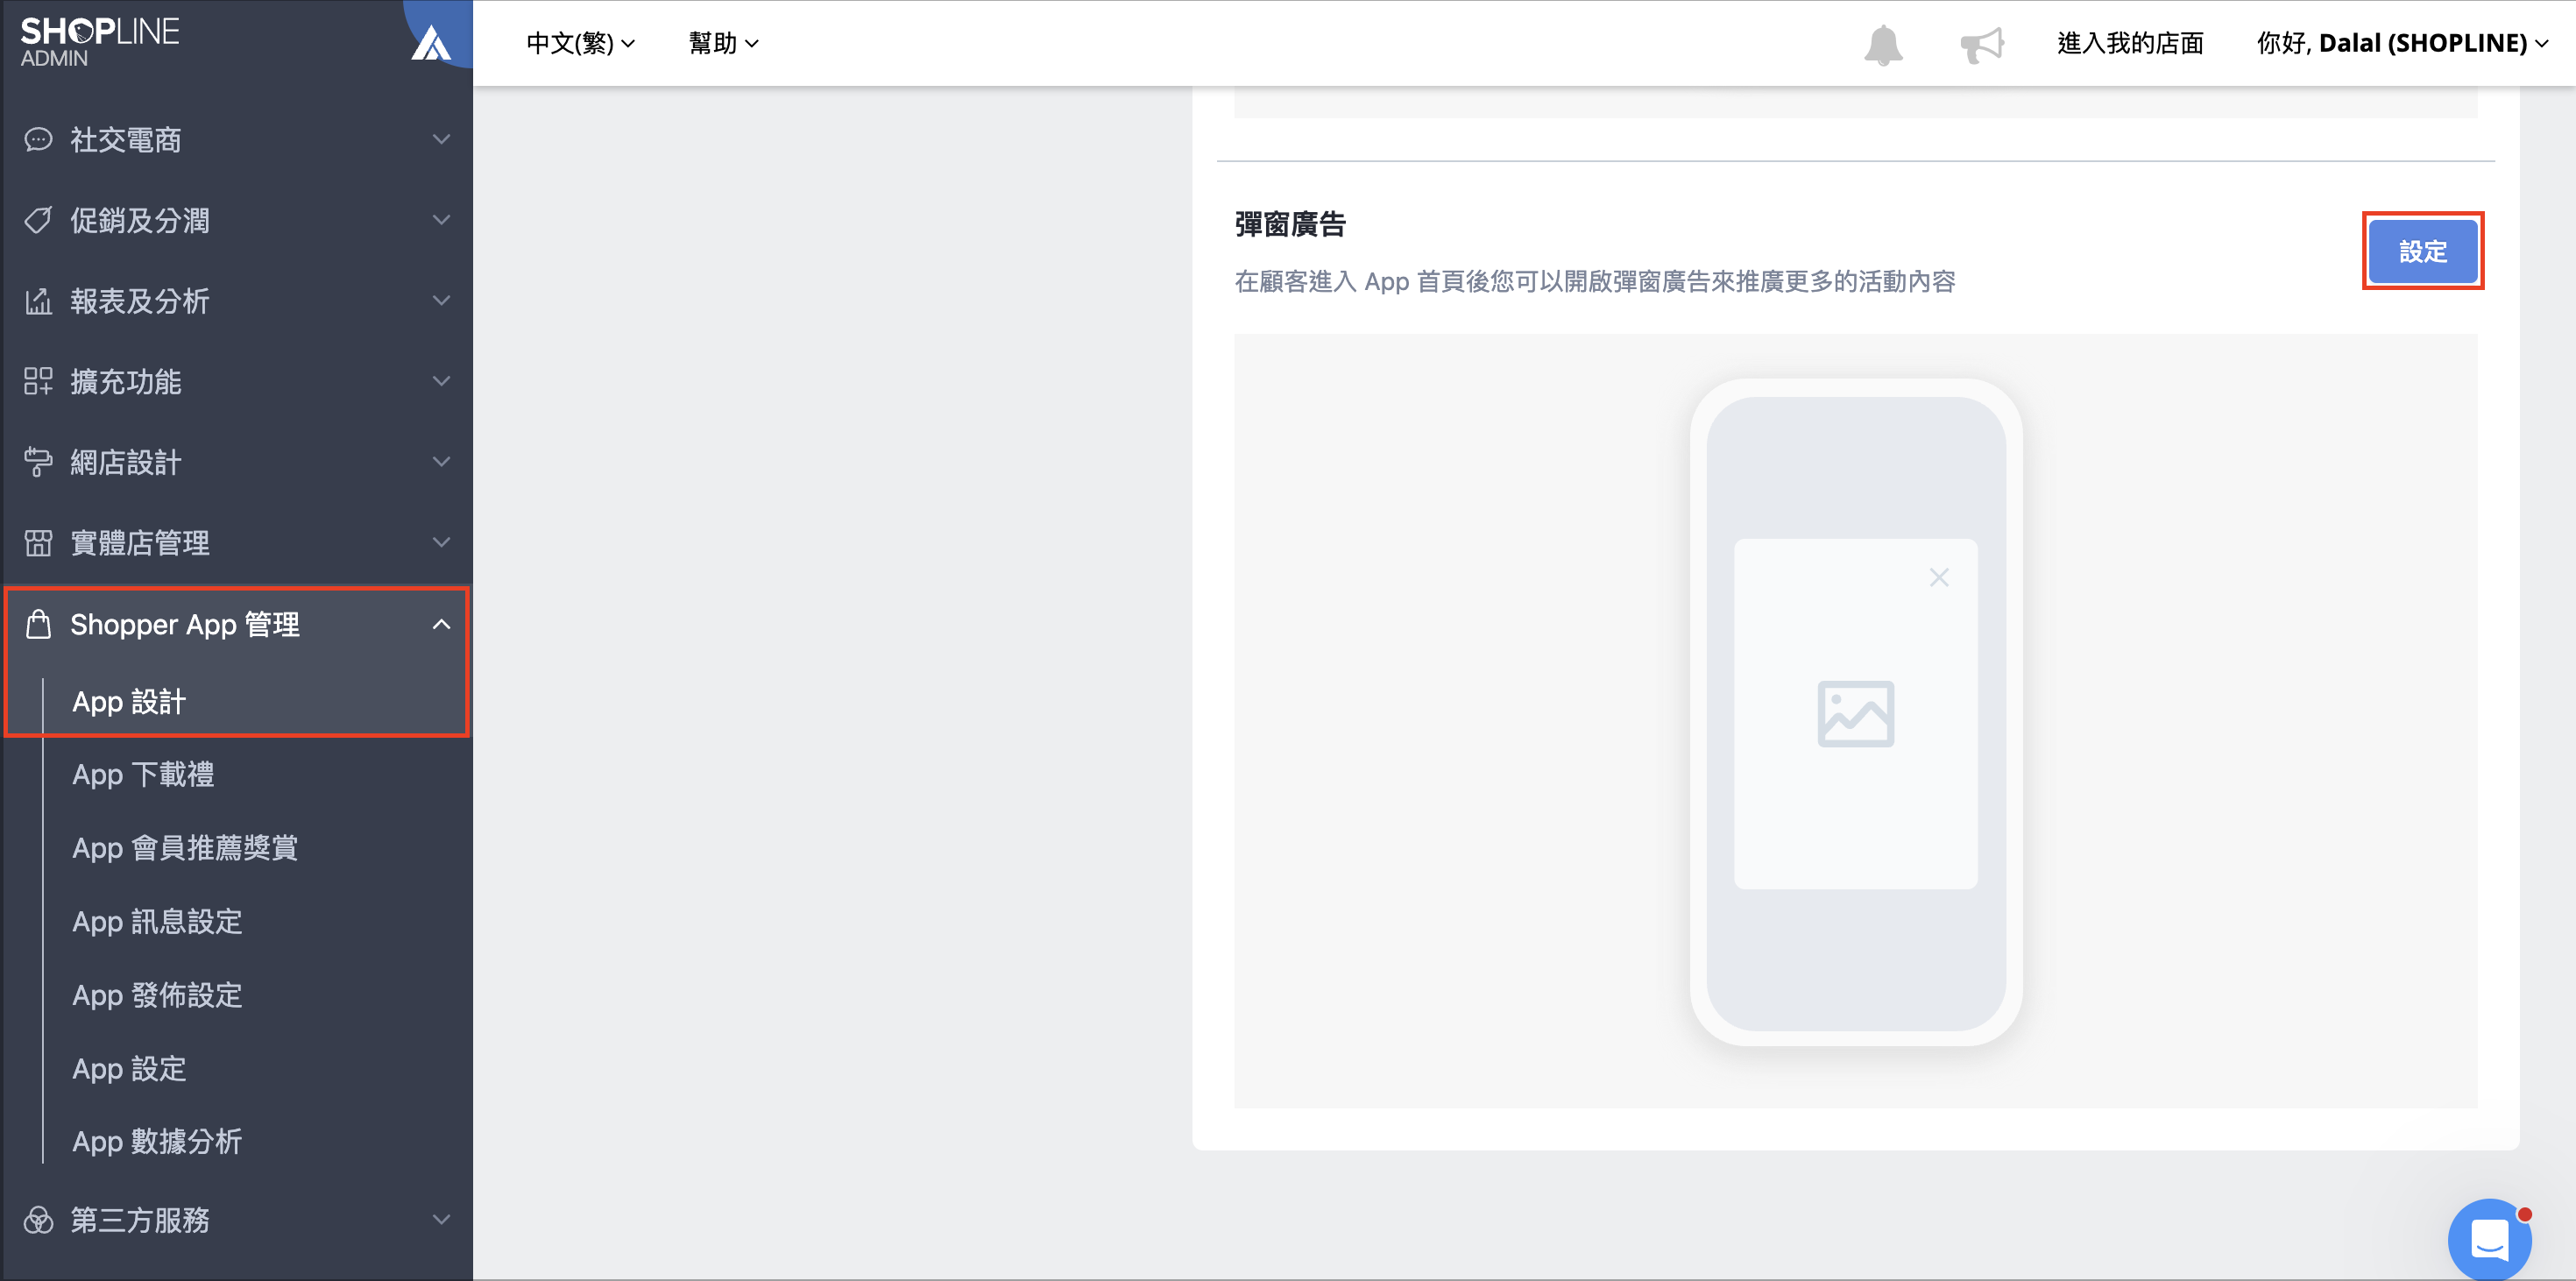Expand the 第三方服務 chevron

pyautogui.click(x=441, y=1219)
